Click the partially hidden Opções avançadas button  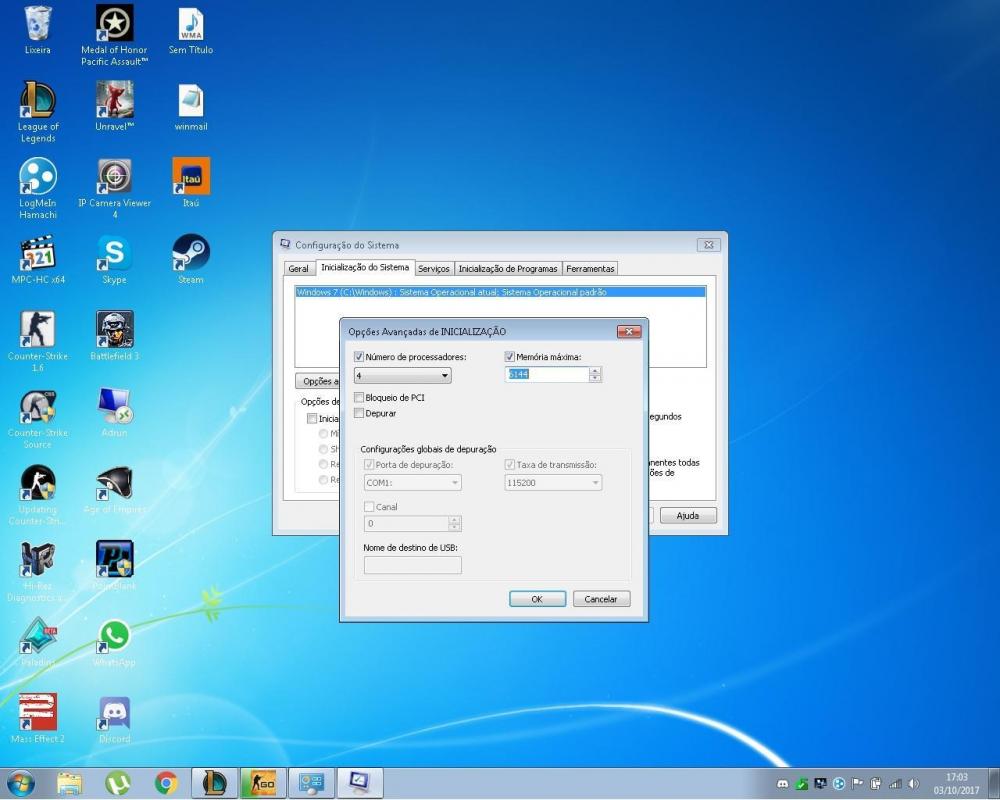pyautogui.click(x=318, y=381)
